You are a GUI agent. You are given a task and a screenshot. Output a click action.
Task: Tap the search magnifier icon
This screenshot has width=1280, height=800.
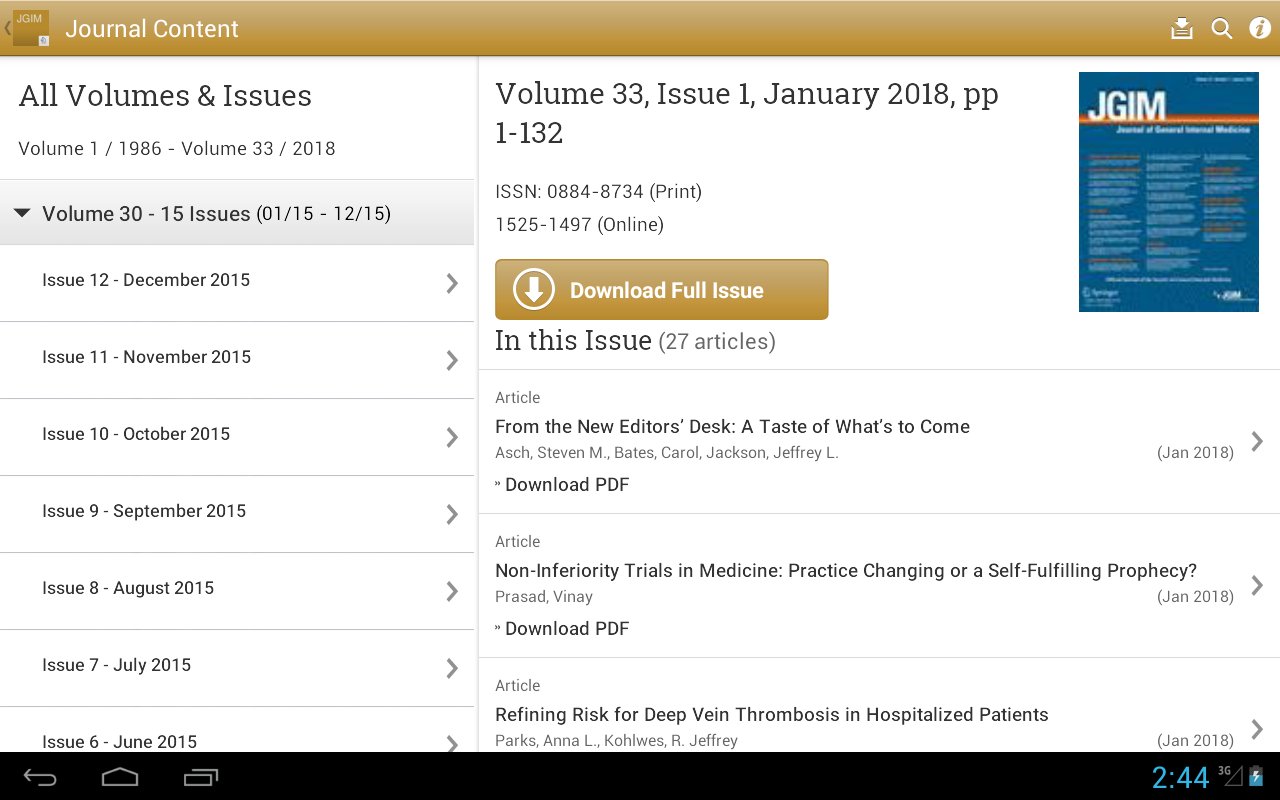(x=1222, y=28)
